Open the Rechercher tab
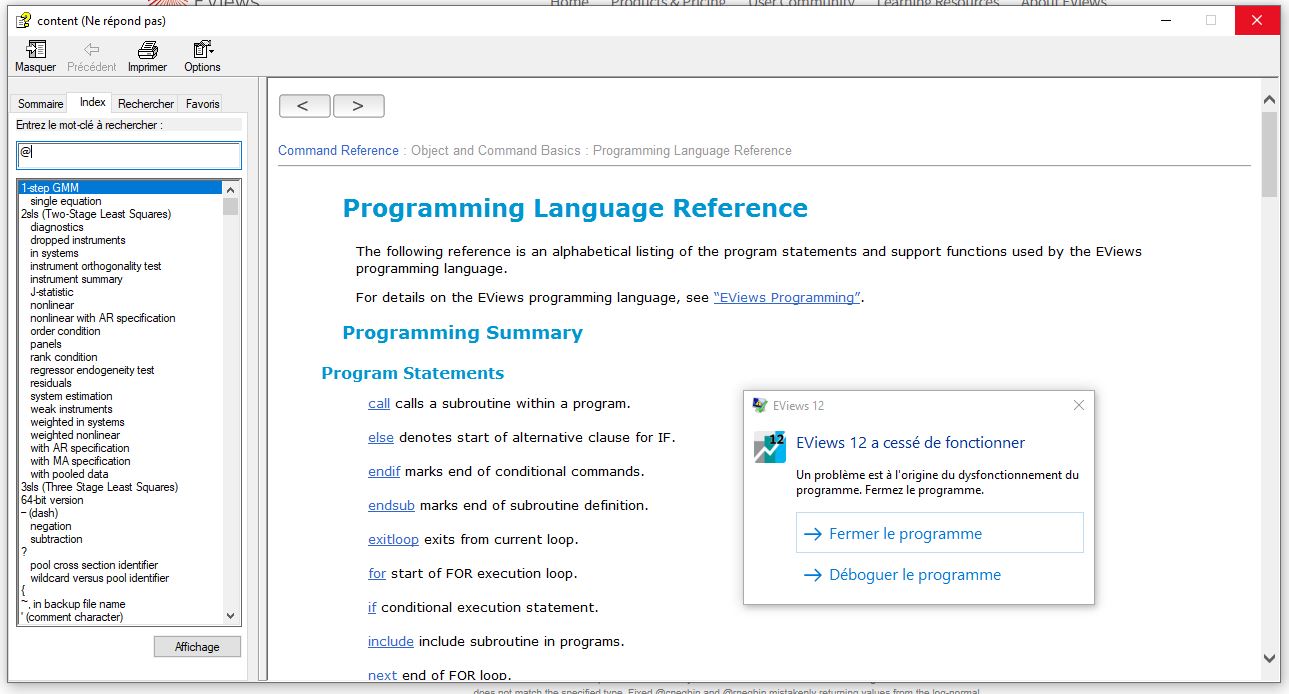This screenshot has width=1289, height=694. tap(146, 104)
